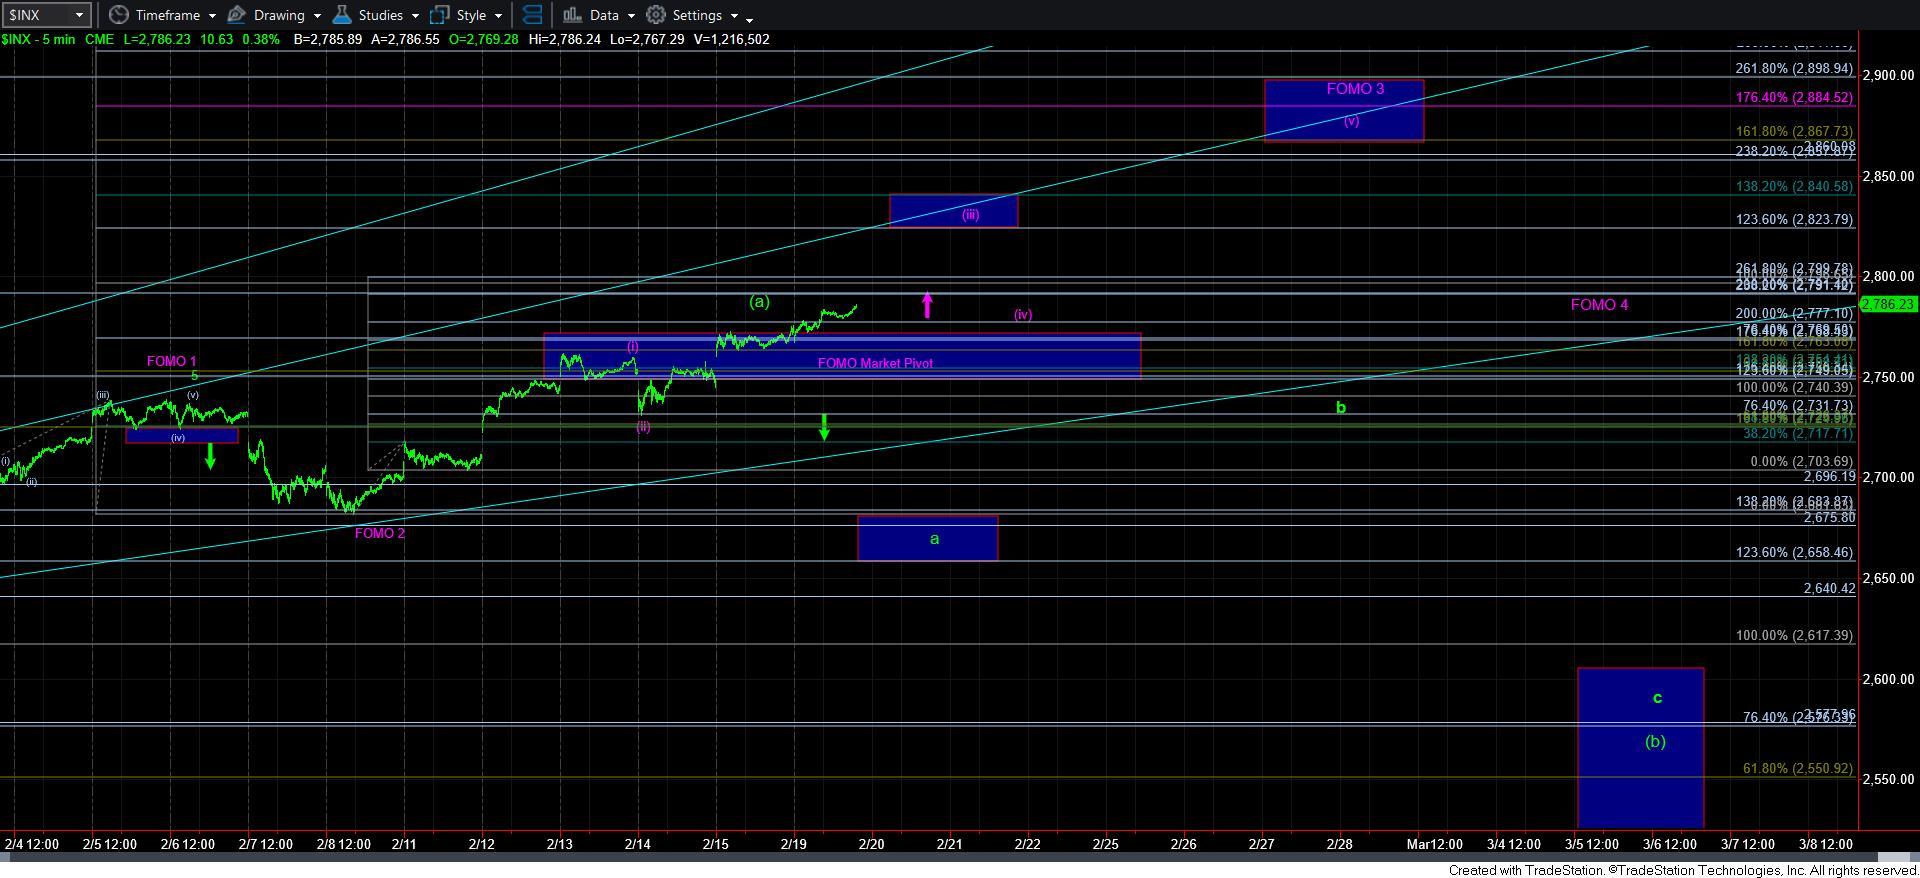The height and width of the screenshot is (878, 1920).
Task: Select the (v) label inside FOMO 3 box
Action: tap(1351, 121)
